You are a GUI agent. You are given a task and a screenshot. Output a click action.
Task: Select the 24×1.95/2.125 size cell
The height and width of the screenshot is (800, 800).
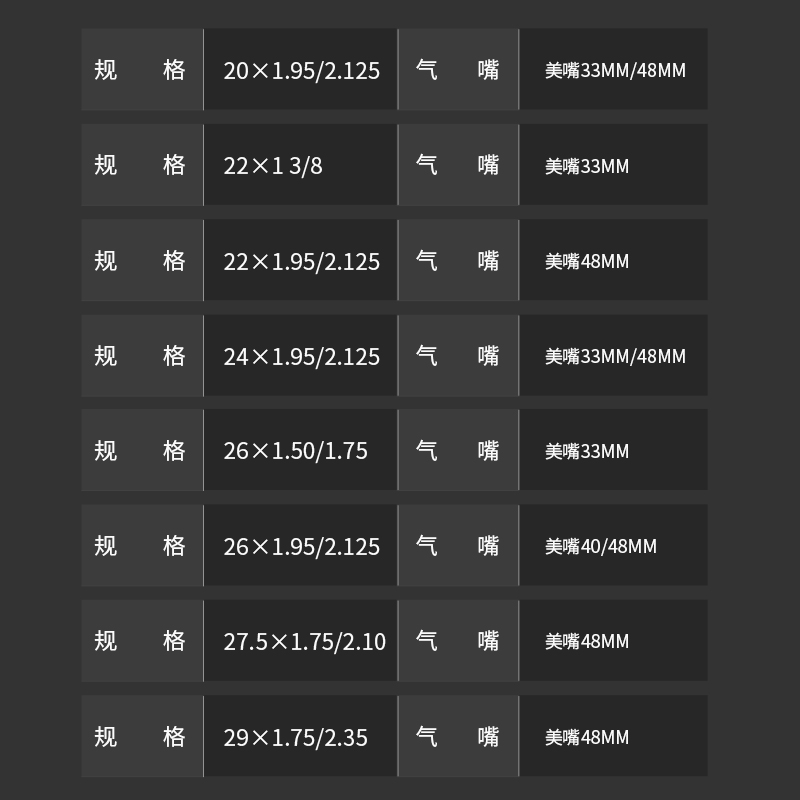(301, 356)
